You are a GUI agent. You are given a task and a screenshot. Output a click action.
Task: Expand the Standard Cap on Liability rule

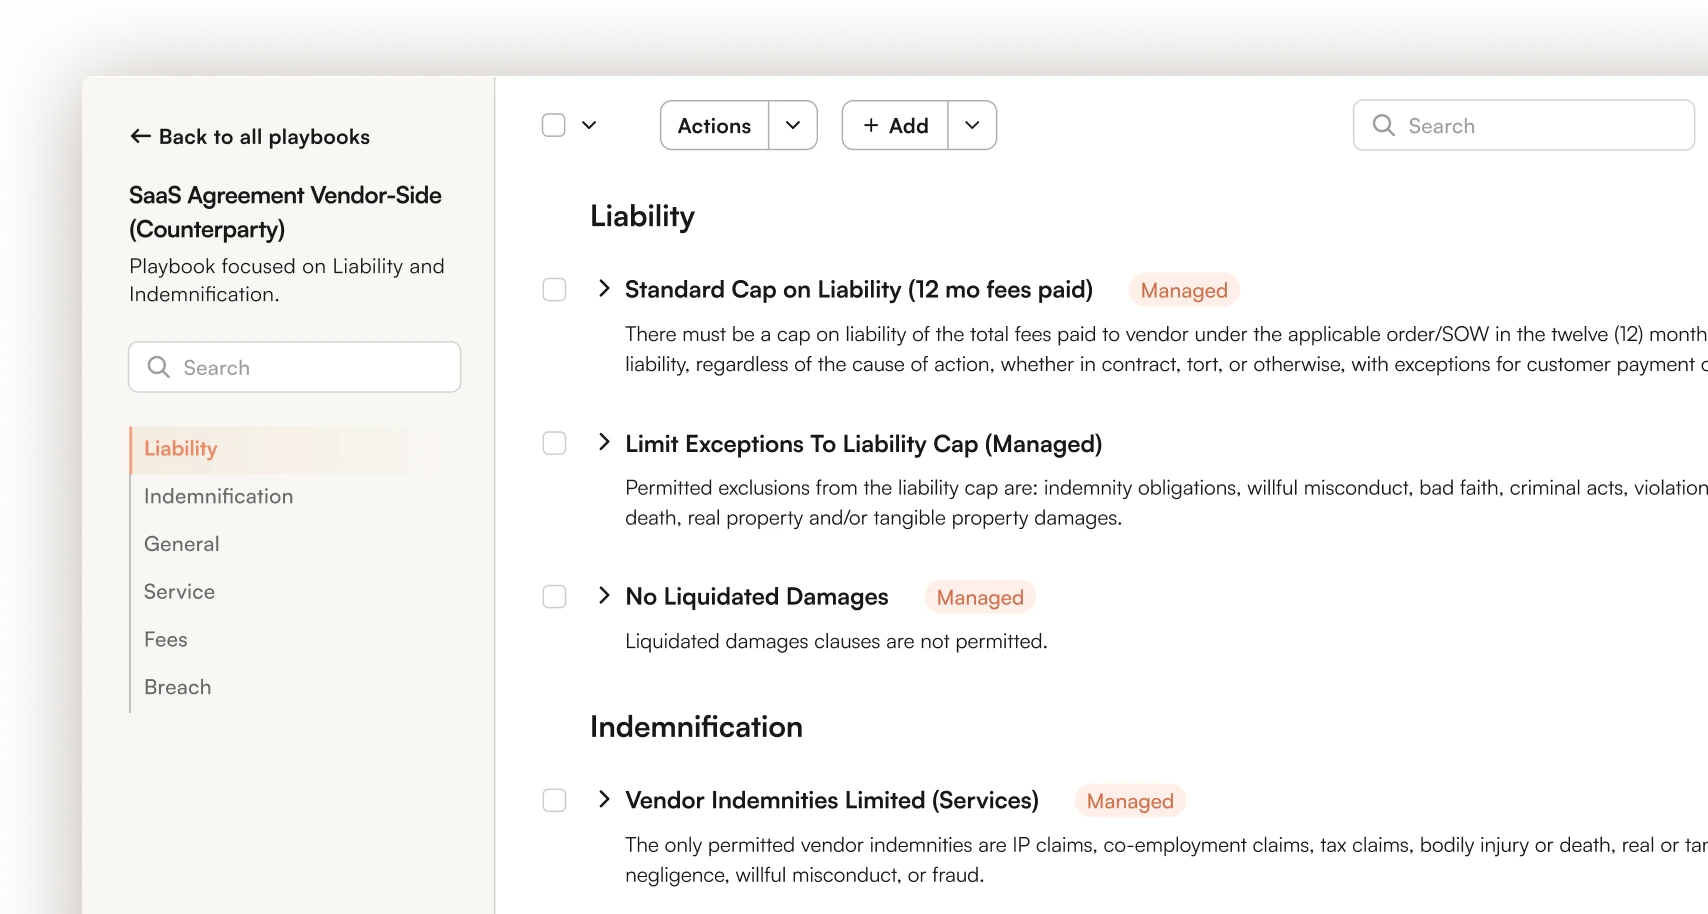tap(604, 288)
